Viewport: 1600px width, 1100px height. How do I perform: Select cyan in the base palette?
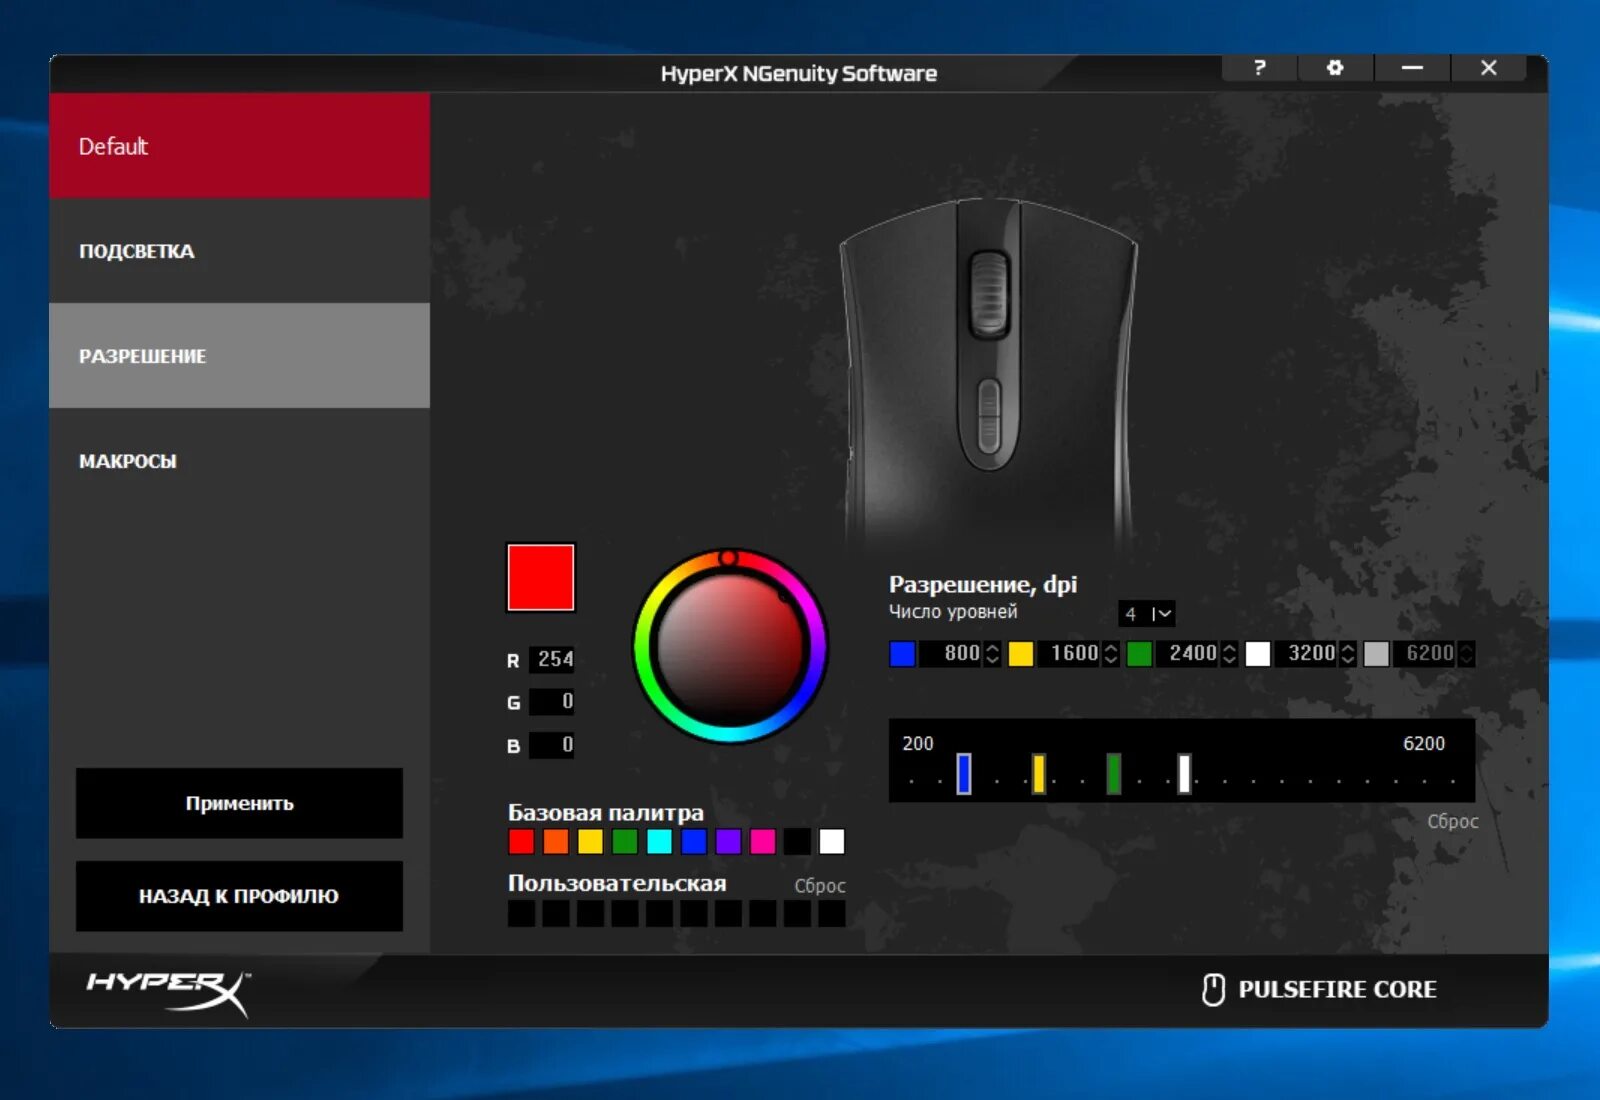(x=659, y=842)
